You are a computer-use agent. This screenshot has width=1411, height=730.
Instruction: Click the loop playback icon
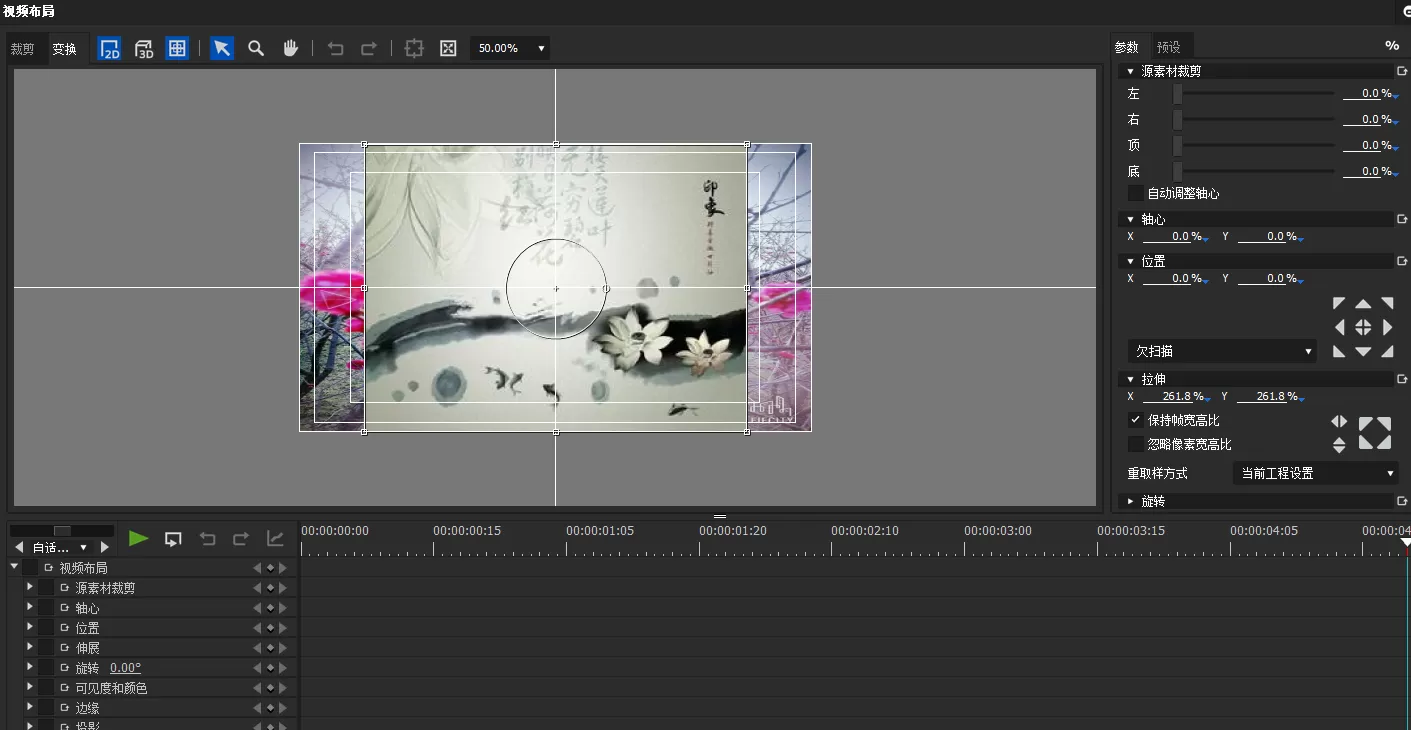point(173,539)
